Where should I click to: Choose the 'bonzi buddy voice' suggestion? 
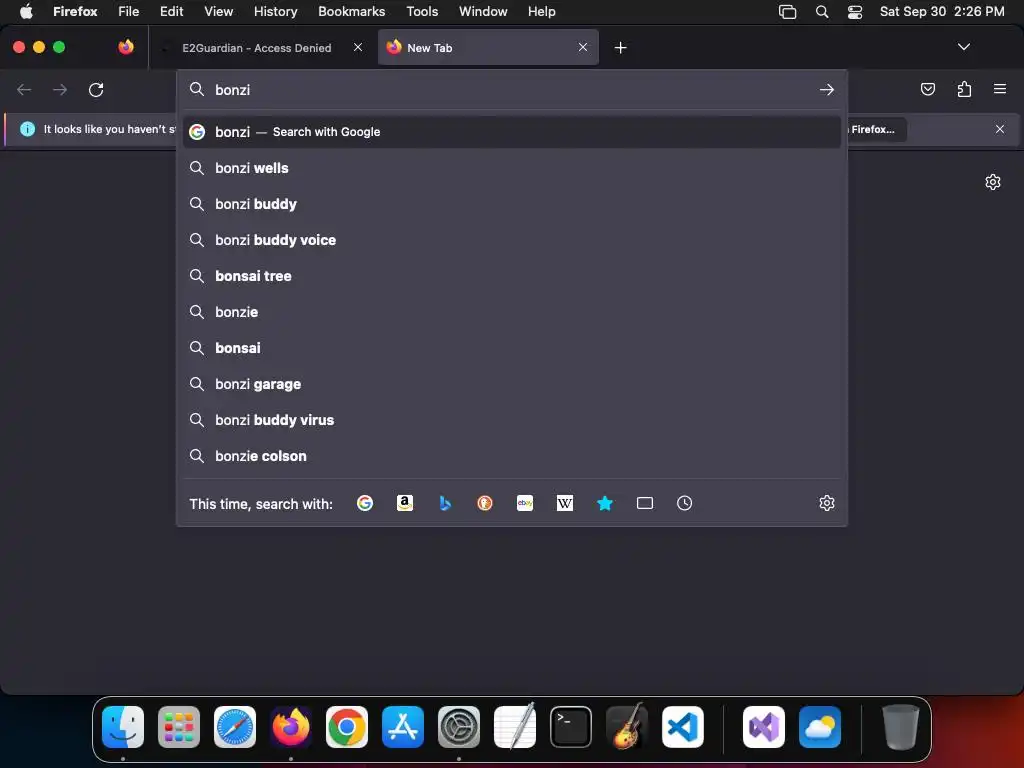[x=512, y=240]
